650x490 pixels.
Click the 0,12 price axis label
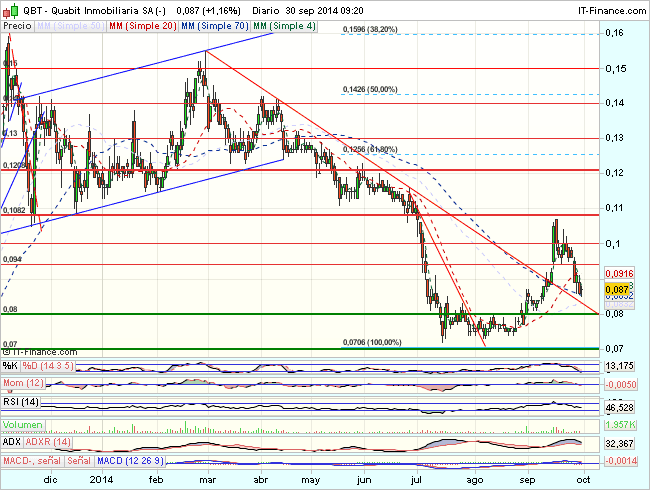(614, 172)
